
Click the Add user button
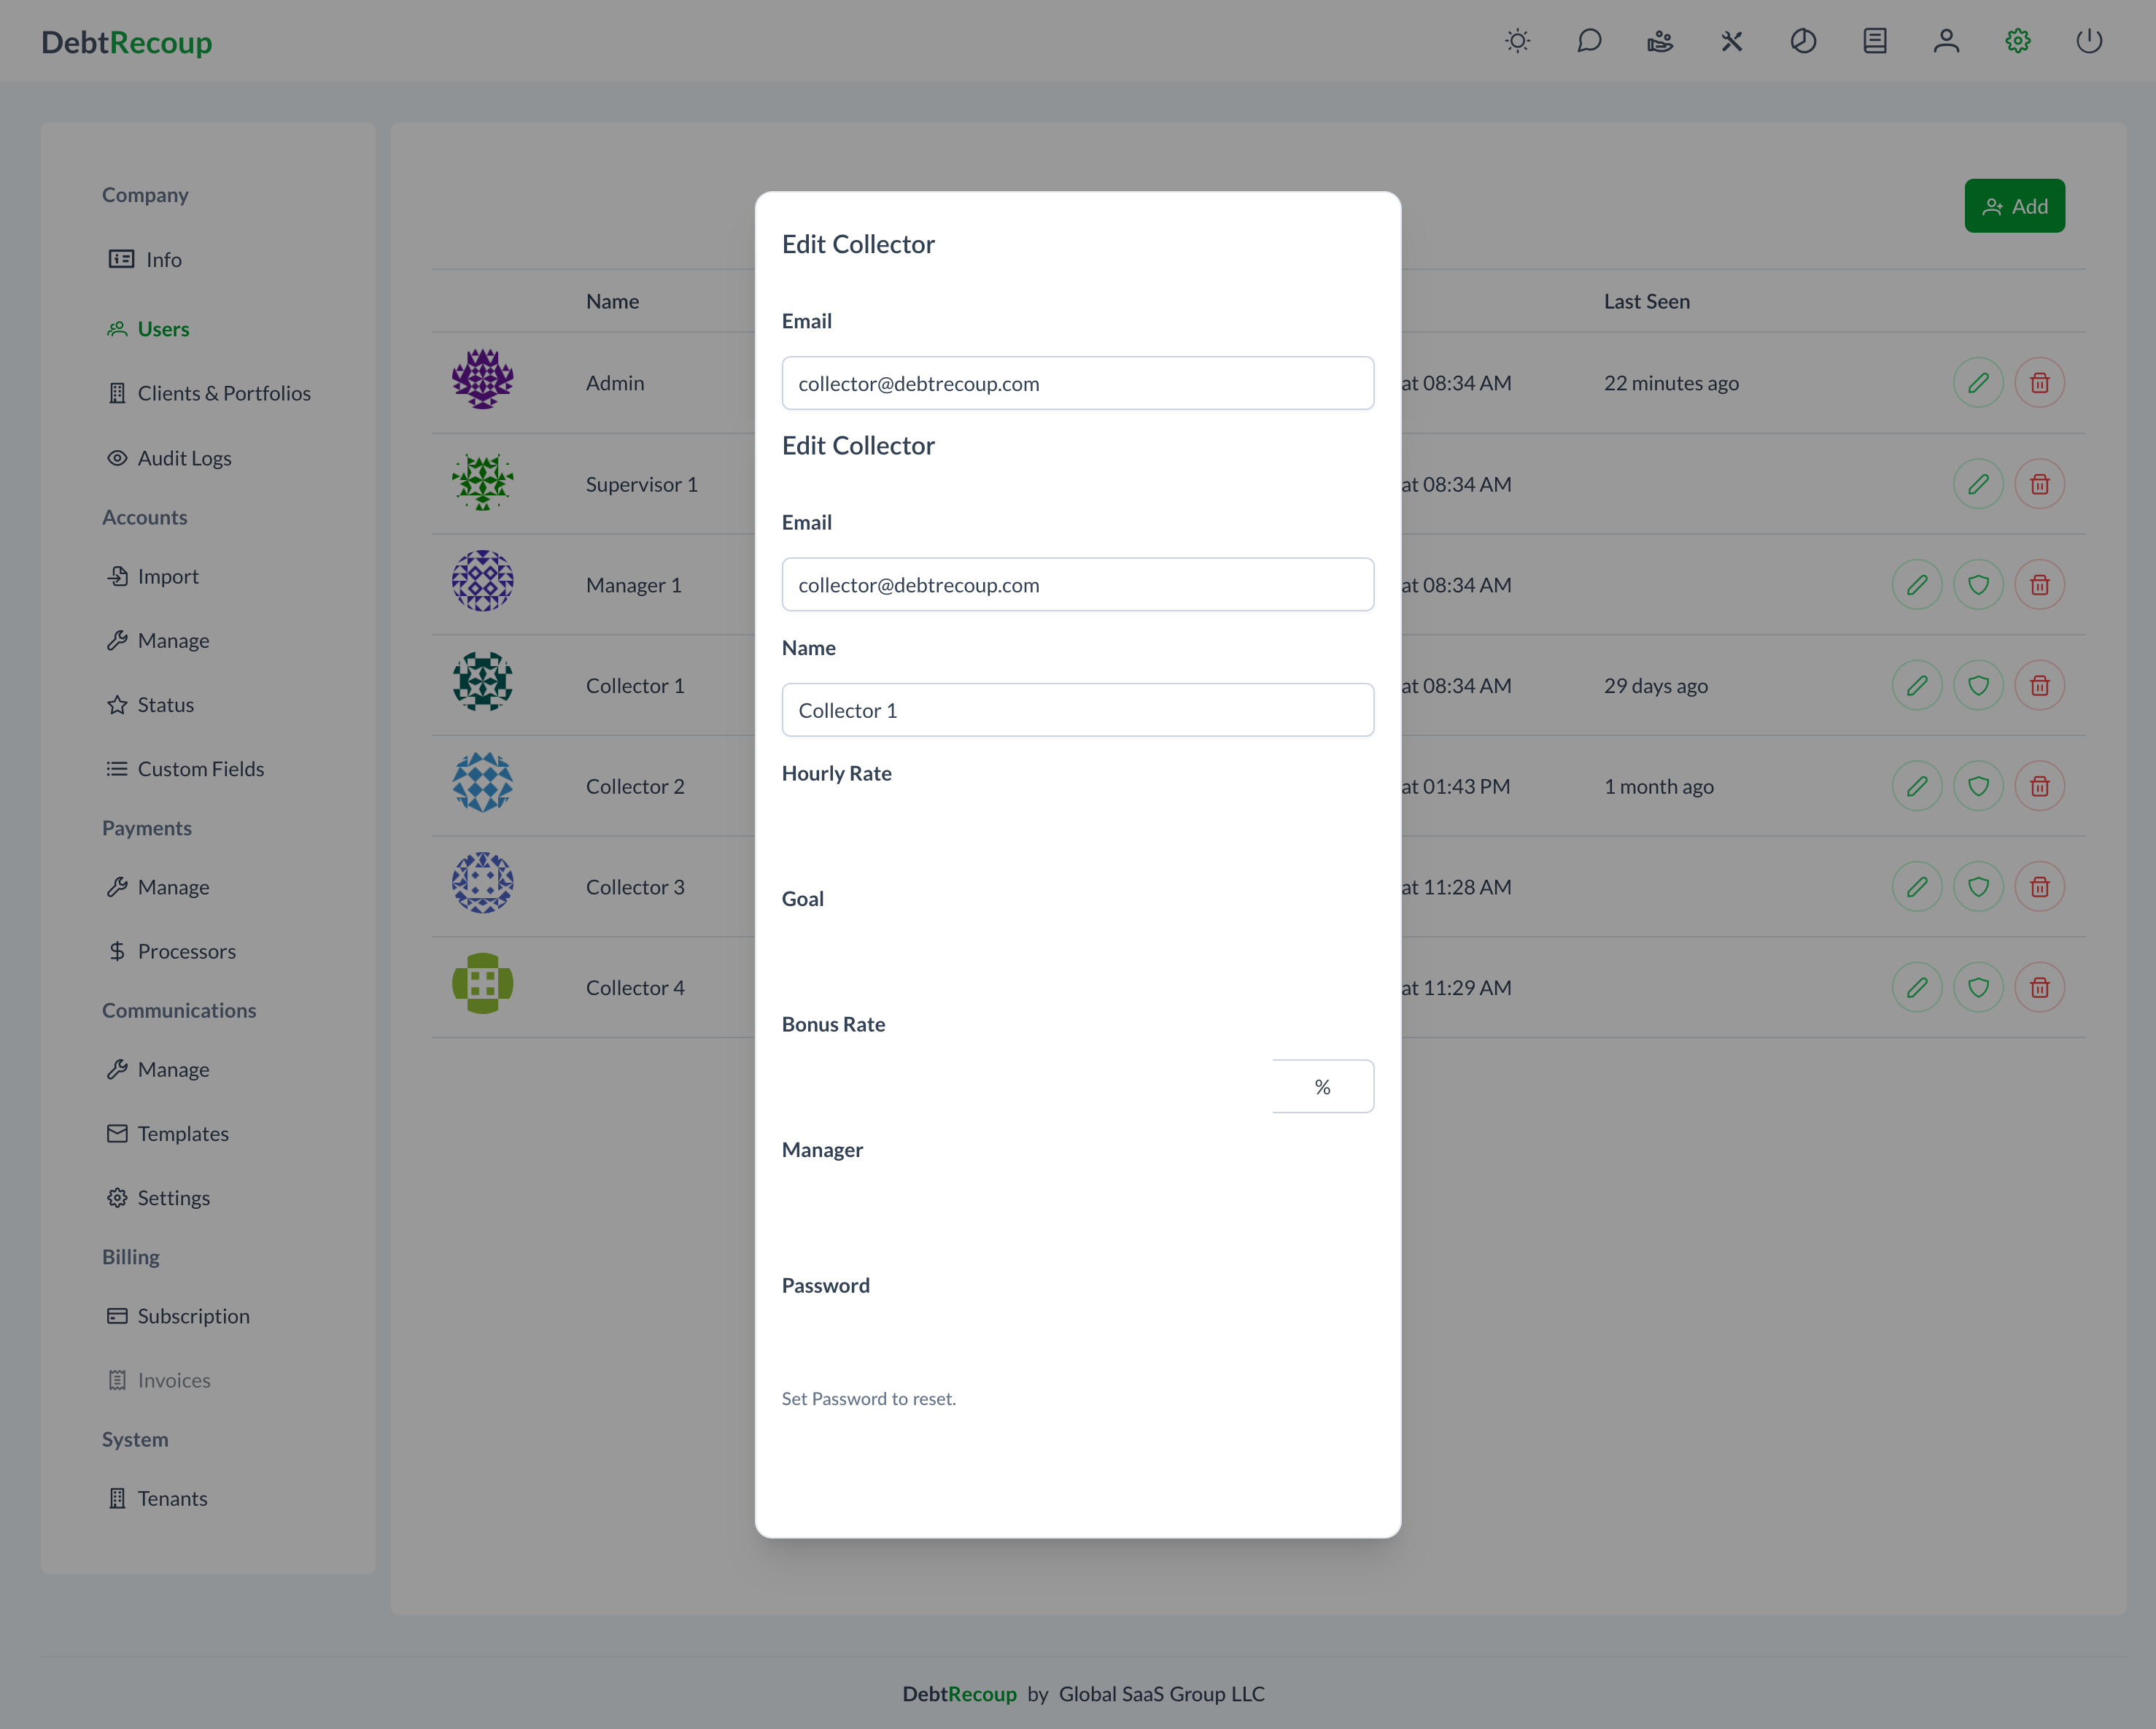[2014, 206]
